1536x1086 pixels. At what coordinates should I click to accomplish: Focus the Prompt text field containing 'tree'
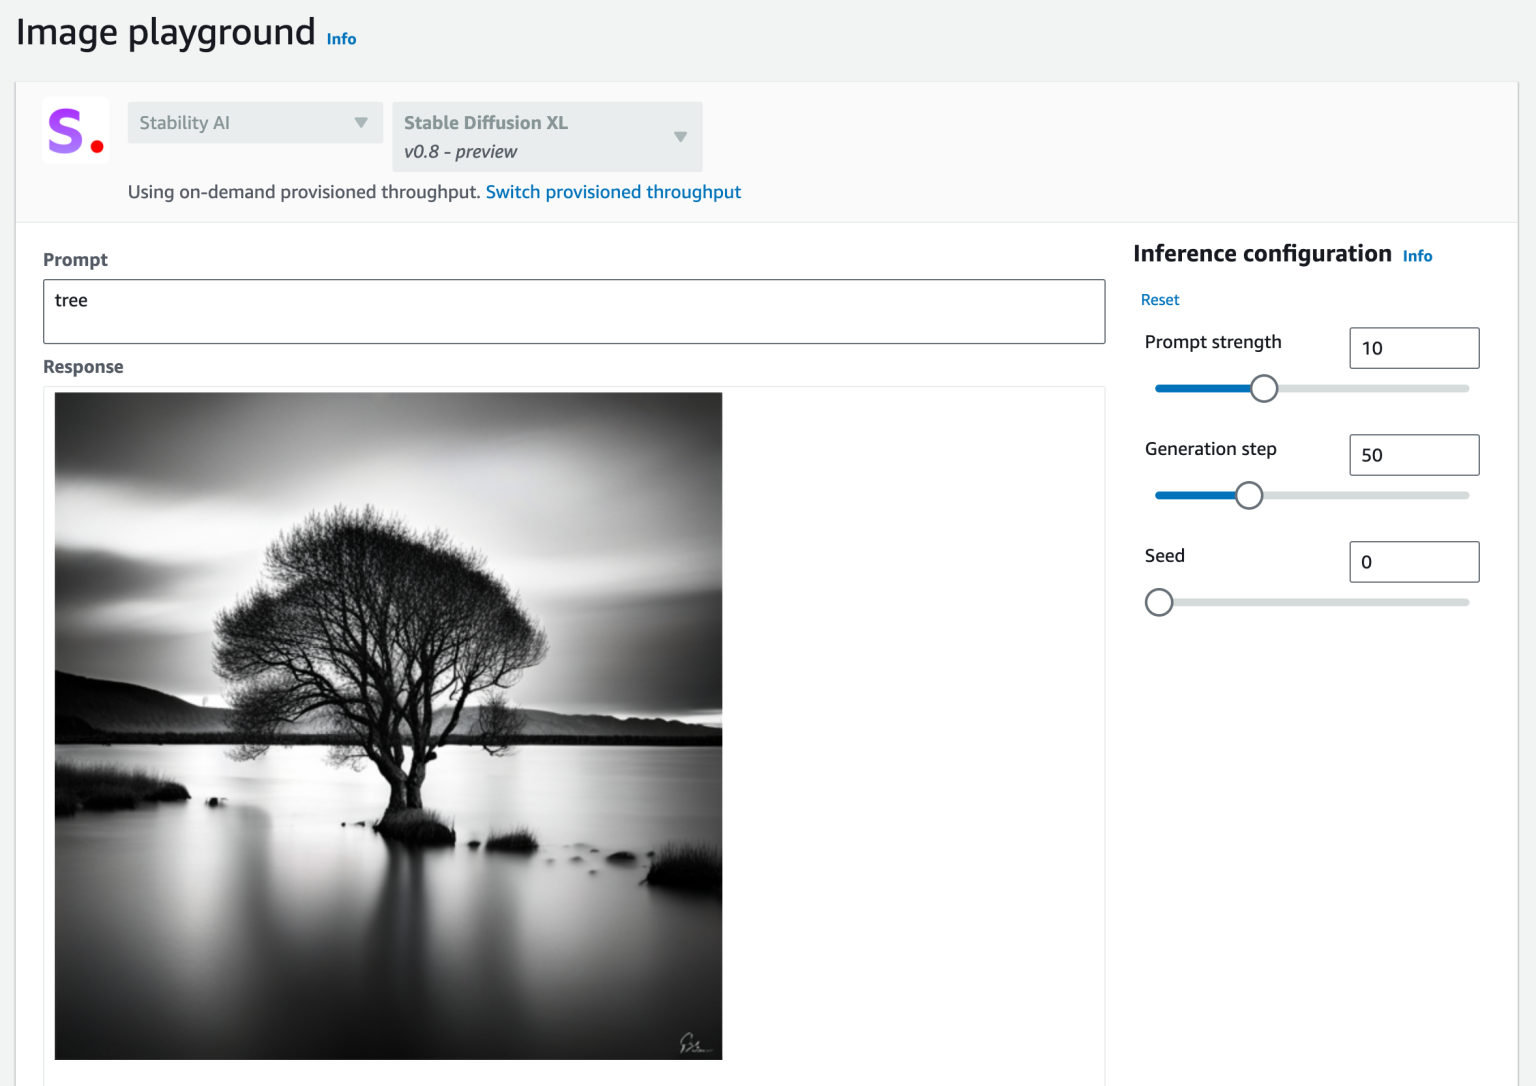pos(573,311)
